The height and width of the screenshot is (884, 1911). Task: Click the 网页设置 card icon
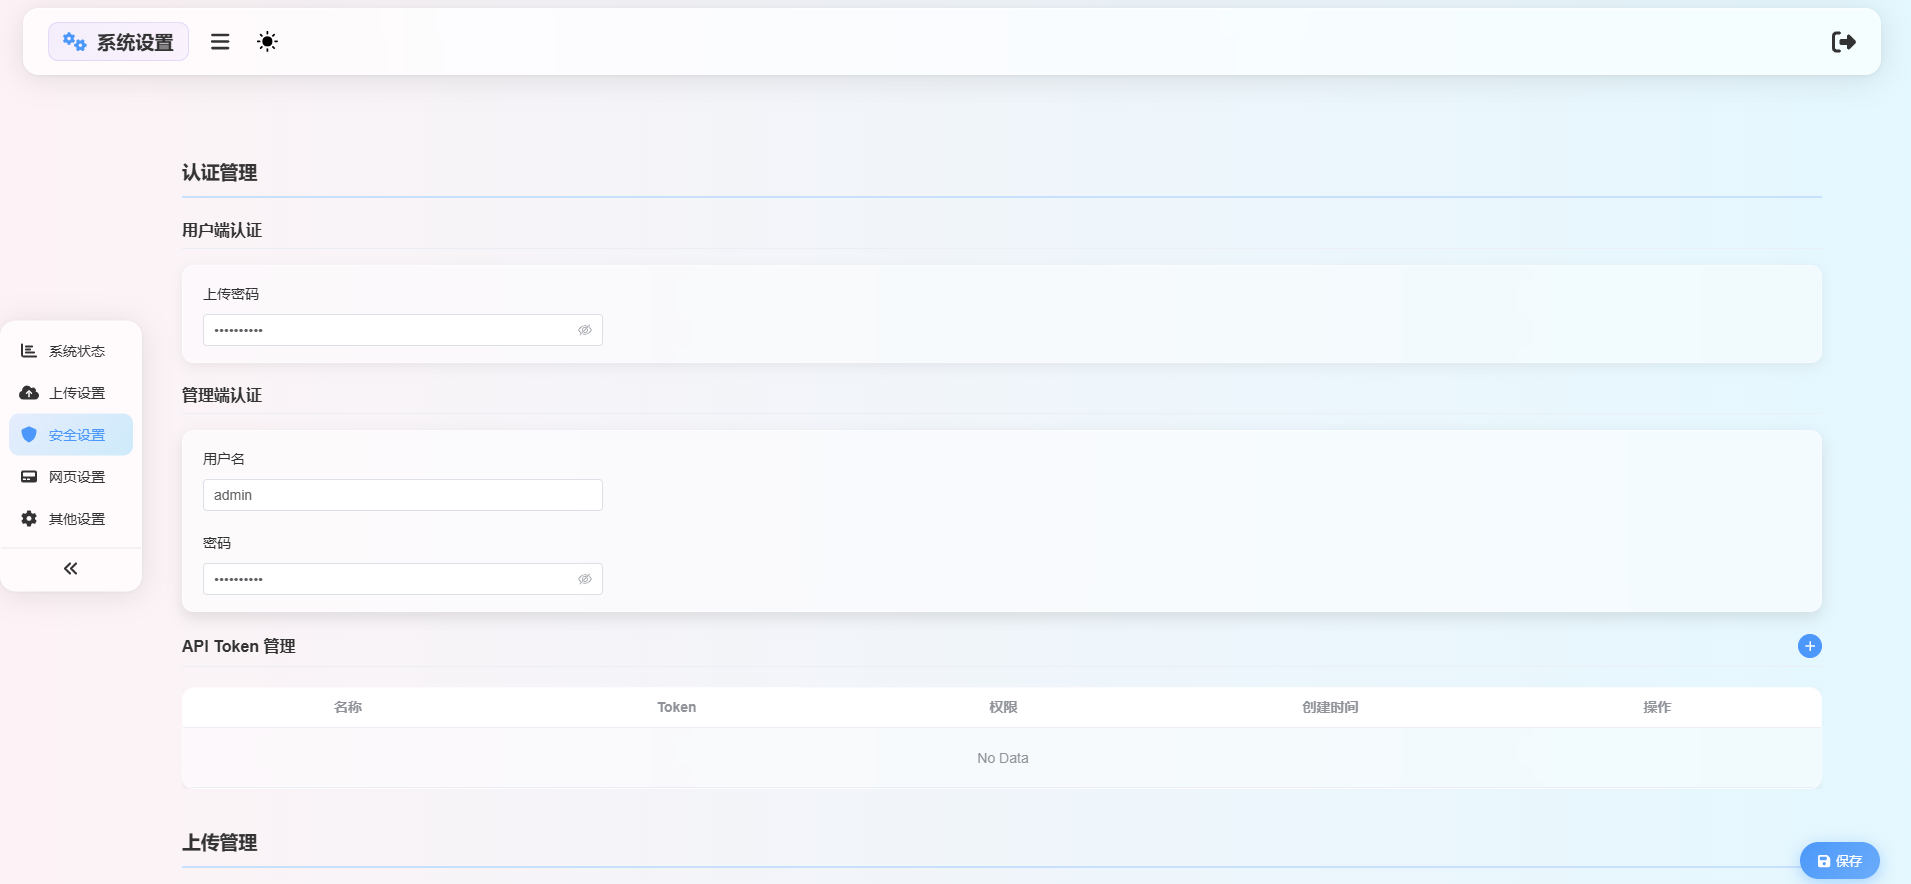click(29, 477)
